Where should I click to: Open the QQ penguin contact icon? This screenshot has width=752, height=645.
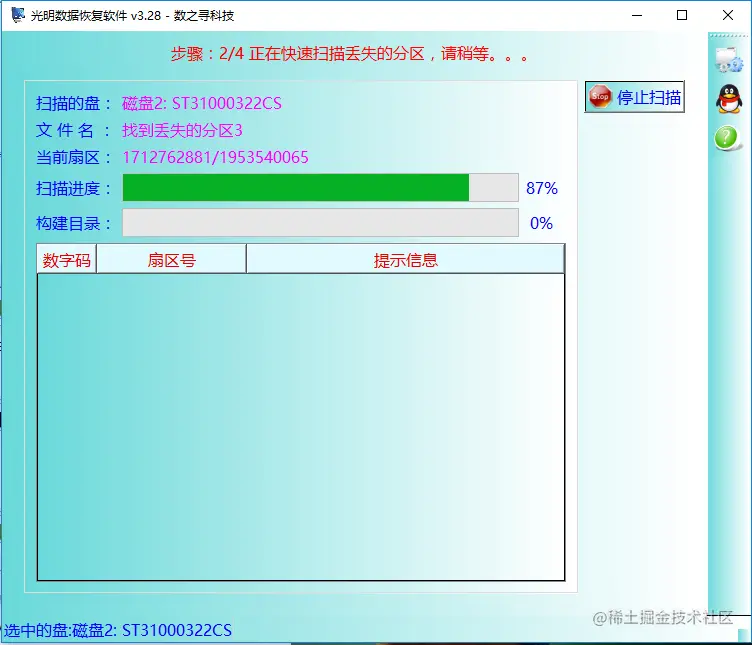pos(729,99)
